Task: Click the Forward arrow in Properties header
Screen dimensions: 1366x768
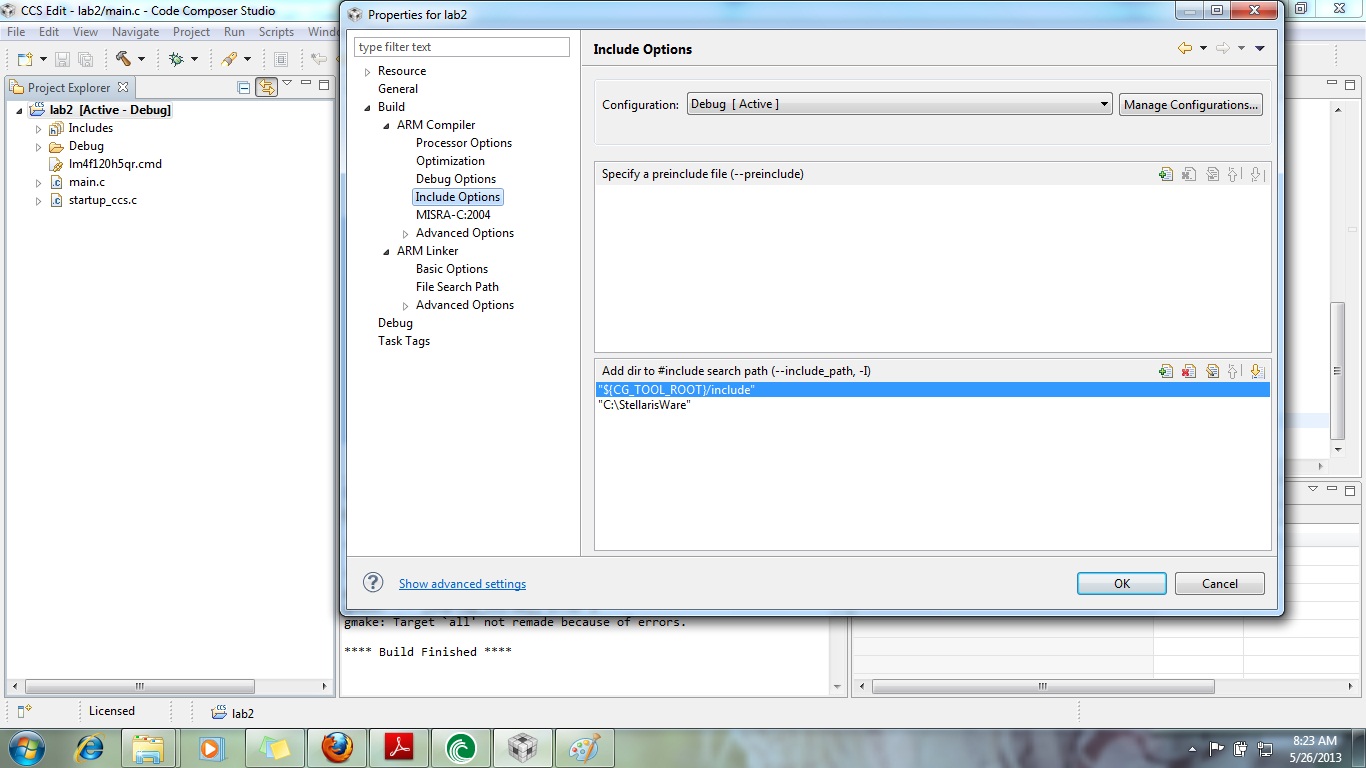Action: [x=1222, y=48]
